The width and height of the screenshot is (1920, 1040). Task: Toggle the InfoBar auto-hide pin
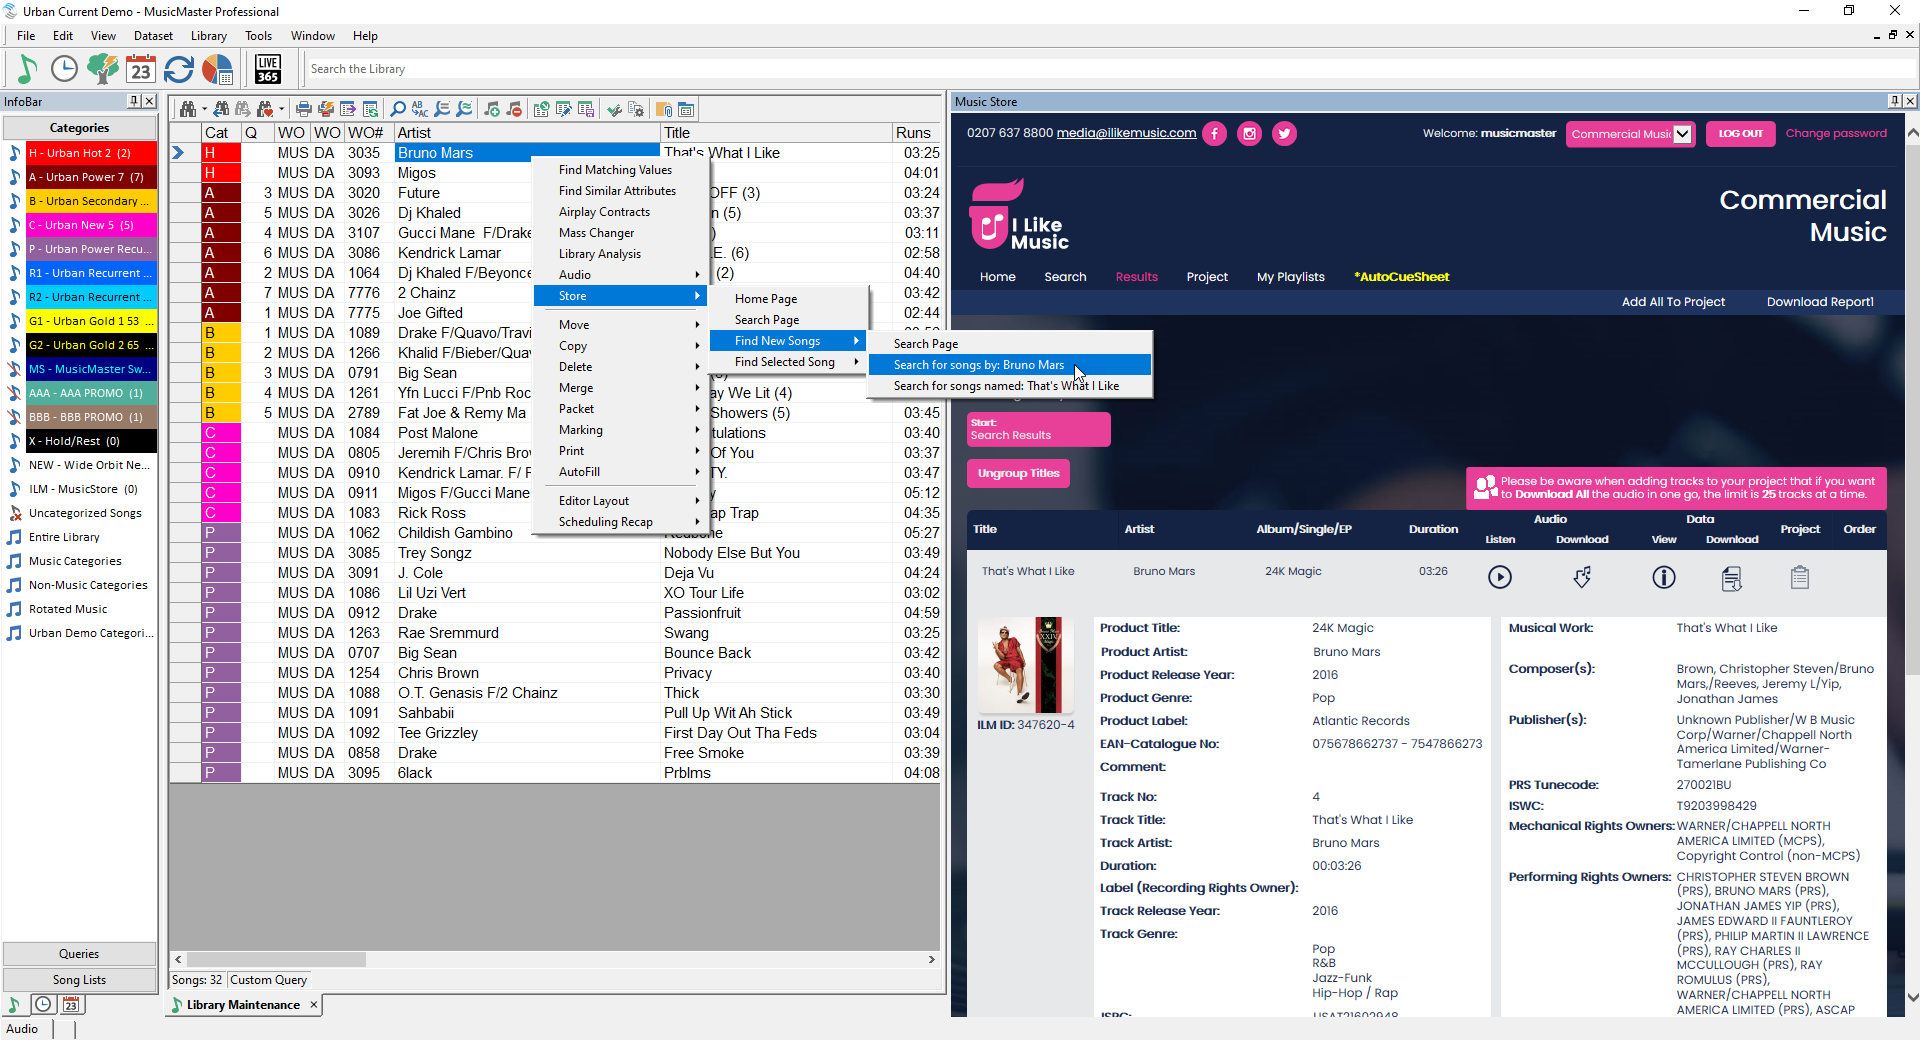click(133, 101)
